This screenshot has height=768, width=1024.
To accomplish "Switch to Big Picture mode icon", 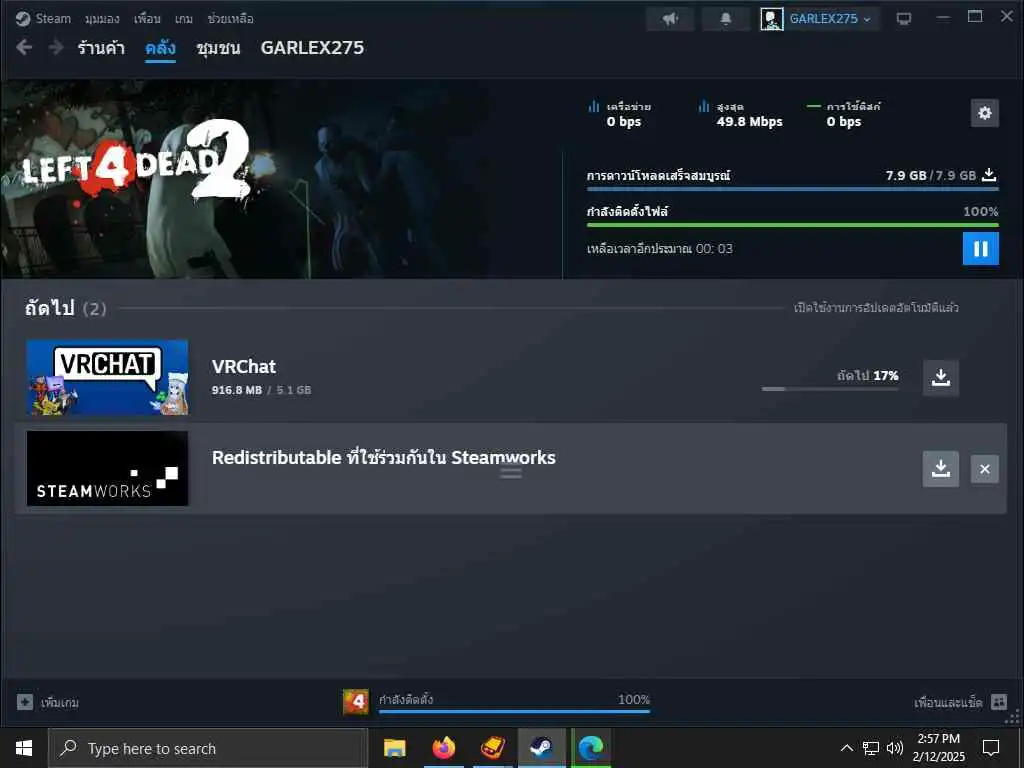I will tap(904, 18).
